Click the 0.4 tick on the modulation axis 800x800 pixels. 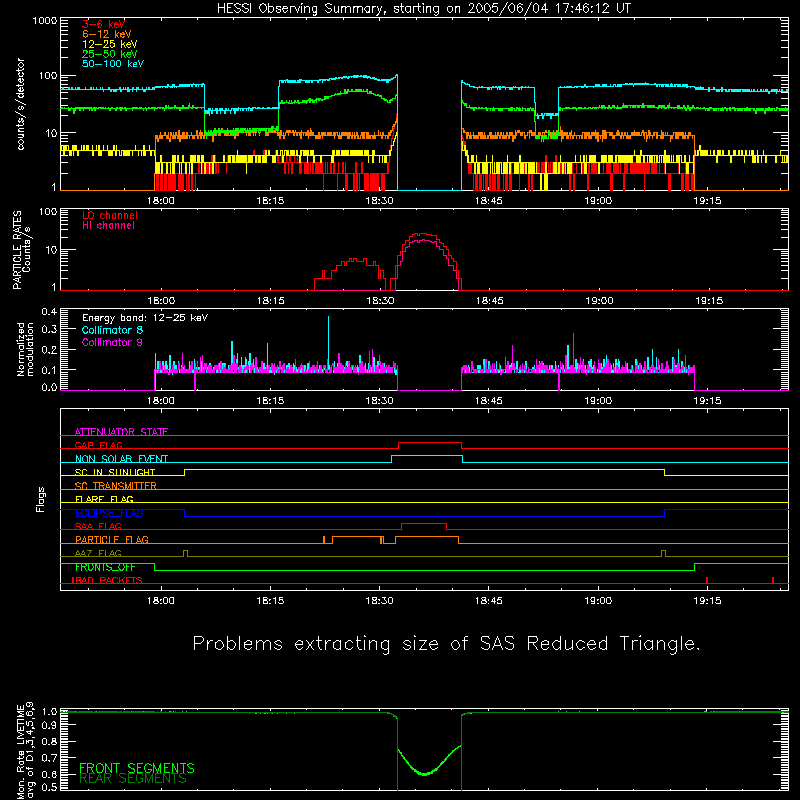[x=49, y=312]
